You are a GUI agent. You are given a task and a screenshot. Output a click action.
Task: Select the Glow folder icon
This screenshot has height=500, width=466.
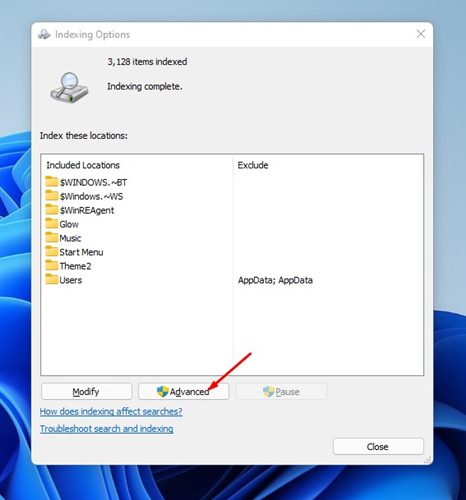click(52, 224)
